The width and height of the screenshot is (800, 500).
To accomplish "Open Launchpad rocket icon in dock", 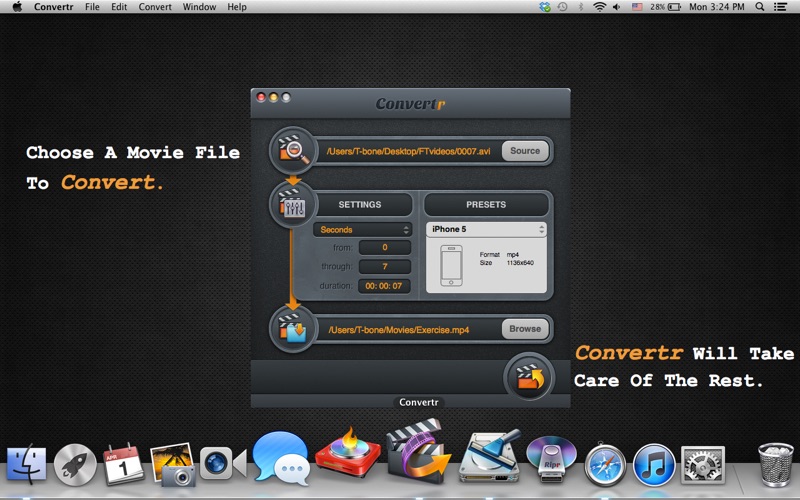I will point(74,464).
